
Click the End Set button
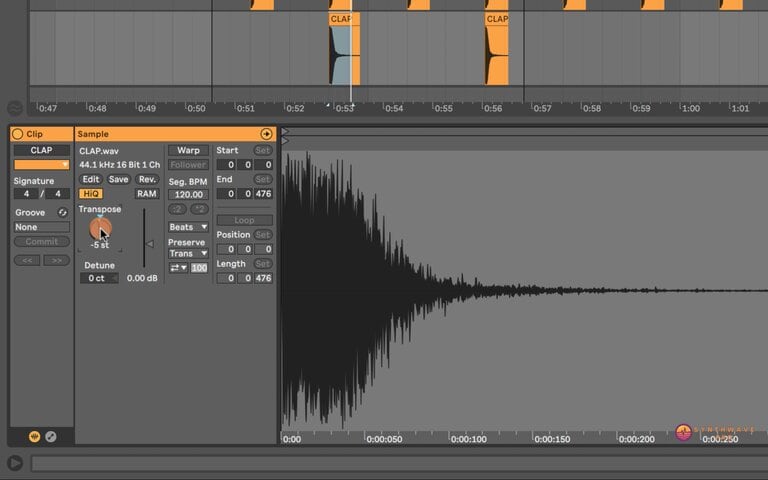[263, 179]
